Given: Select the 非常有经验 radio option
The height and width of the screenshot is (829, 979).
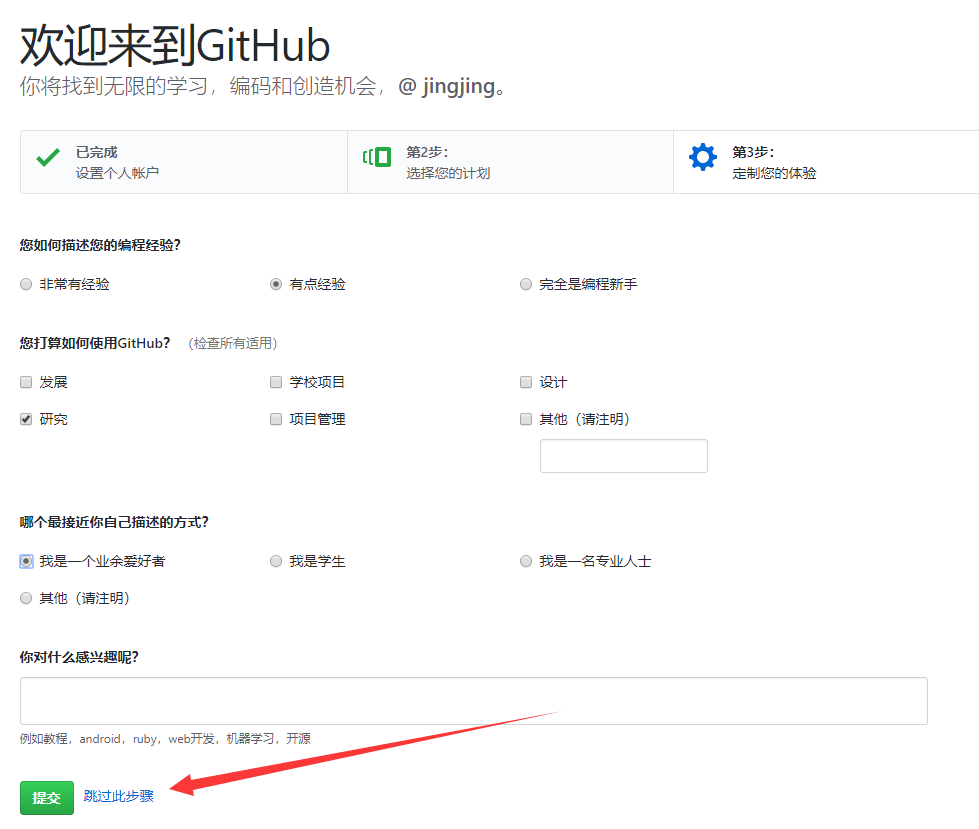Looking at the screenshot, I should point(26,285).
